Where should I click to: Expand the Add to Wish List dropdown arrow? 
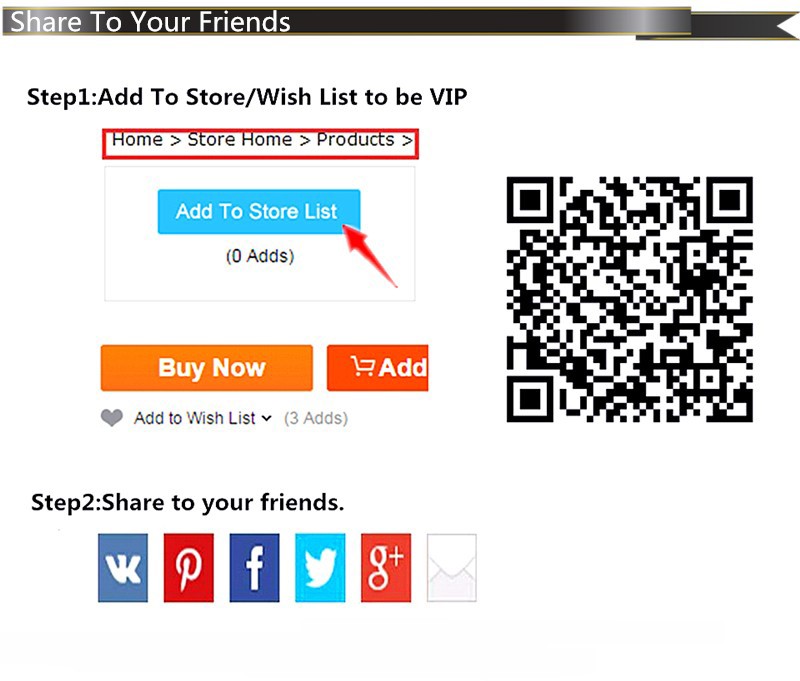click(x=266, y=418)
